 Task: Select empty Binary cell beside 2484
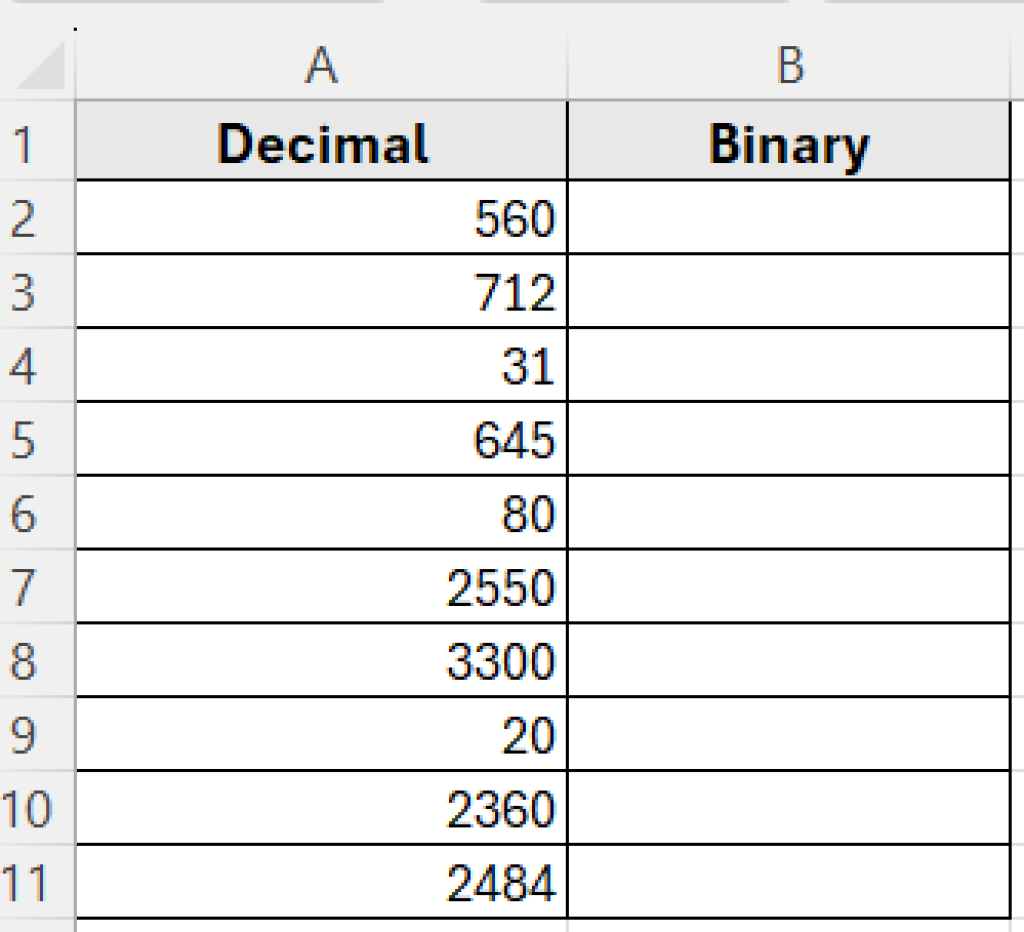point(790,884)
